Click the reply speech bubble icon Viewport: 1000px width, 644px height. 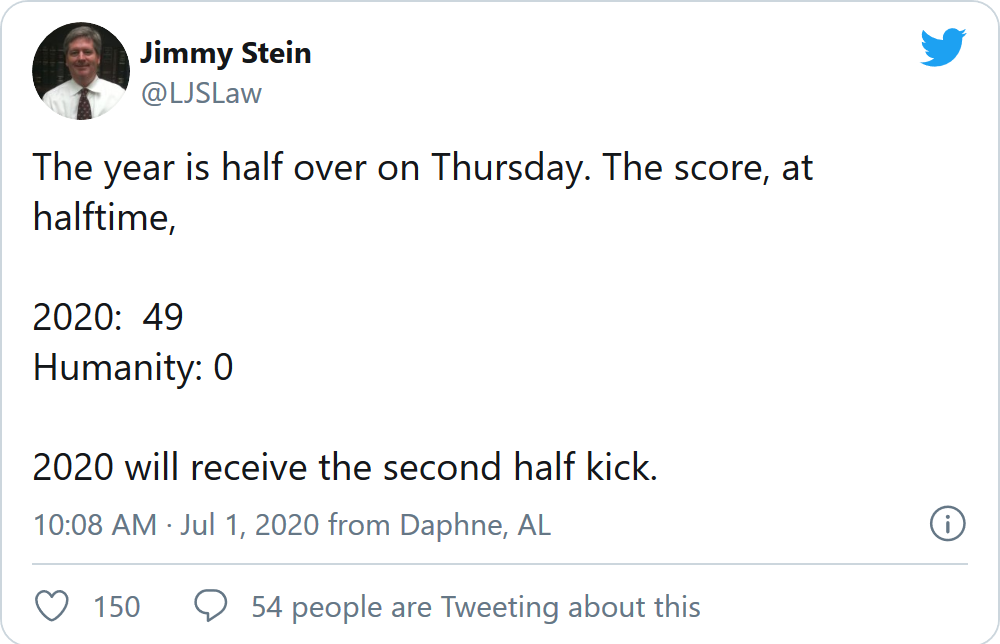pos(210,606)
